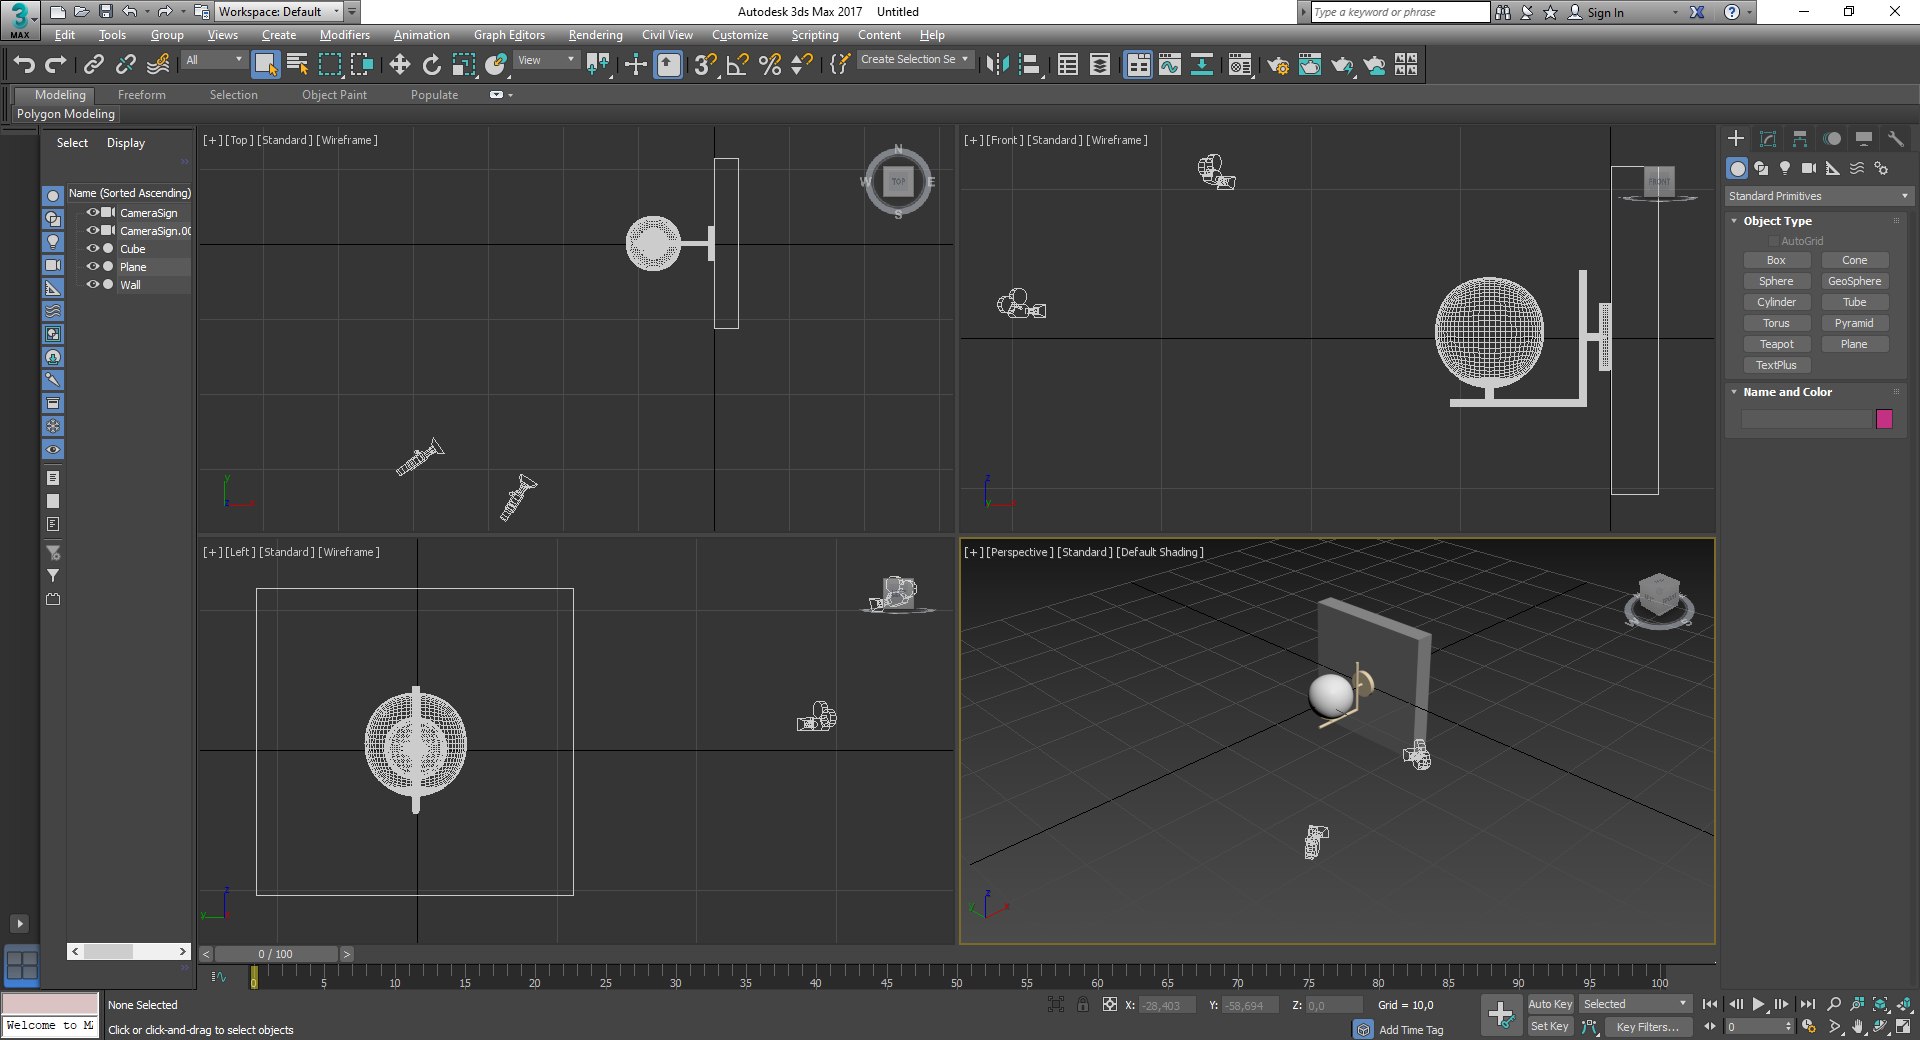Click the 0 / 100 time slider
Viewport: 1920px width, 1040px height.
pos(275,954)
